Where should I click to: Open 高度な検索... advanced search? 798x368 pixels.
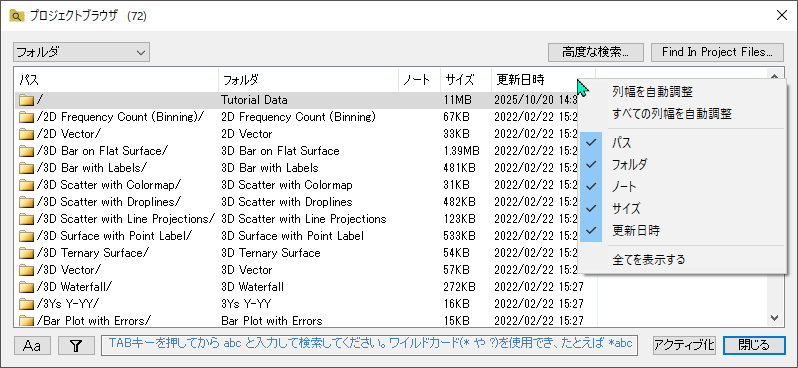click(x=596, y=52)
